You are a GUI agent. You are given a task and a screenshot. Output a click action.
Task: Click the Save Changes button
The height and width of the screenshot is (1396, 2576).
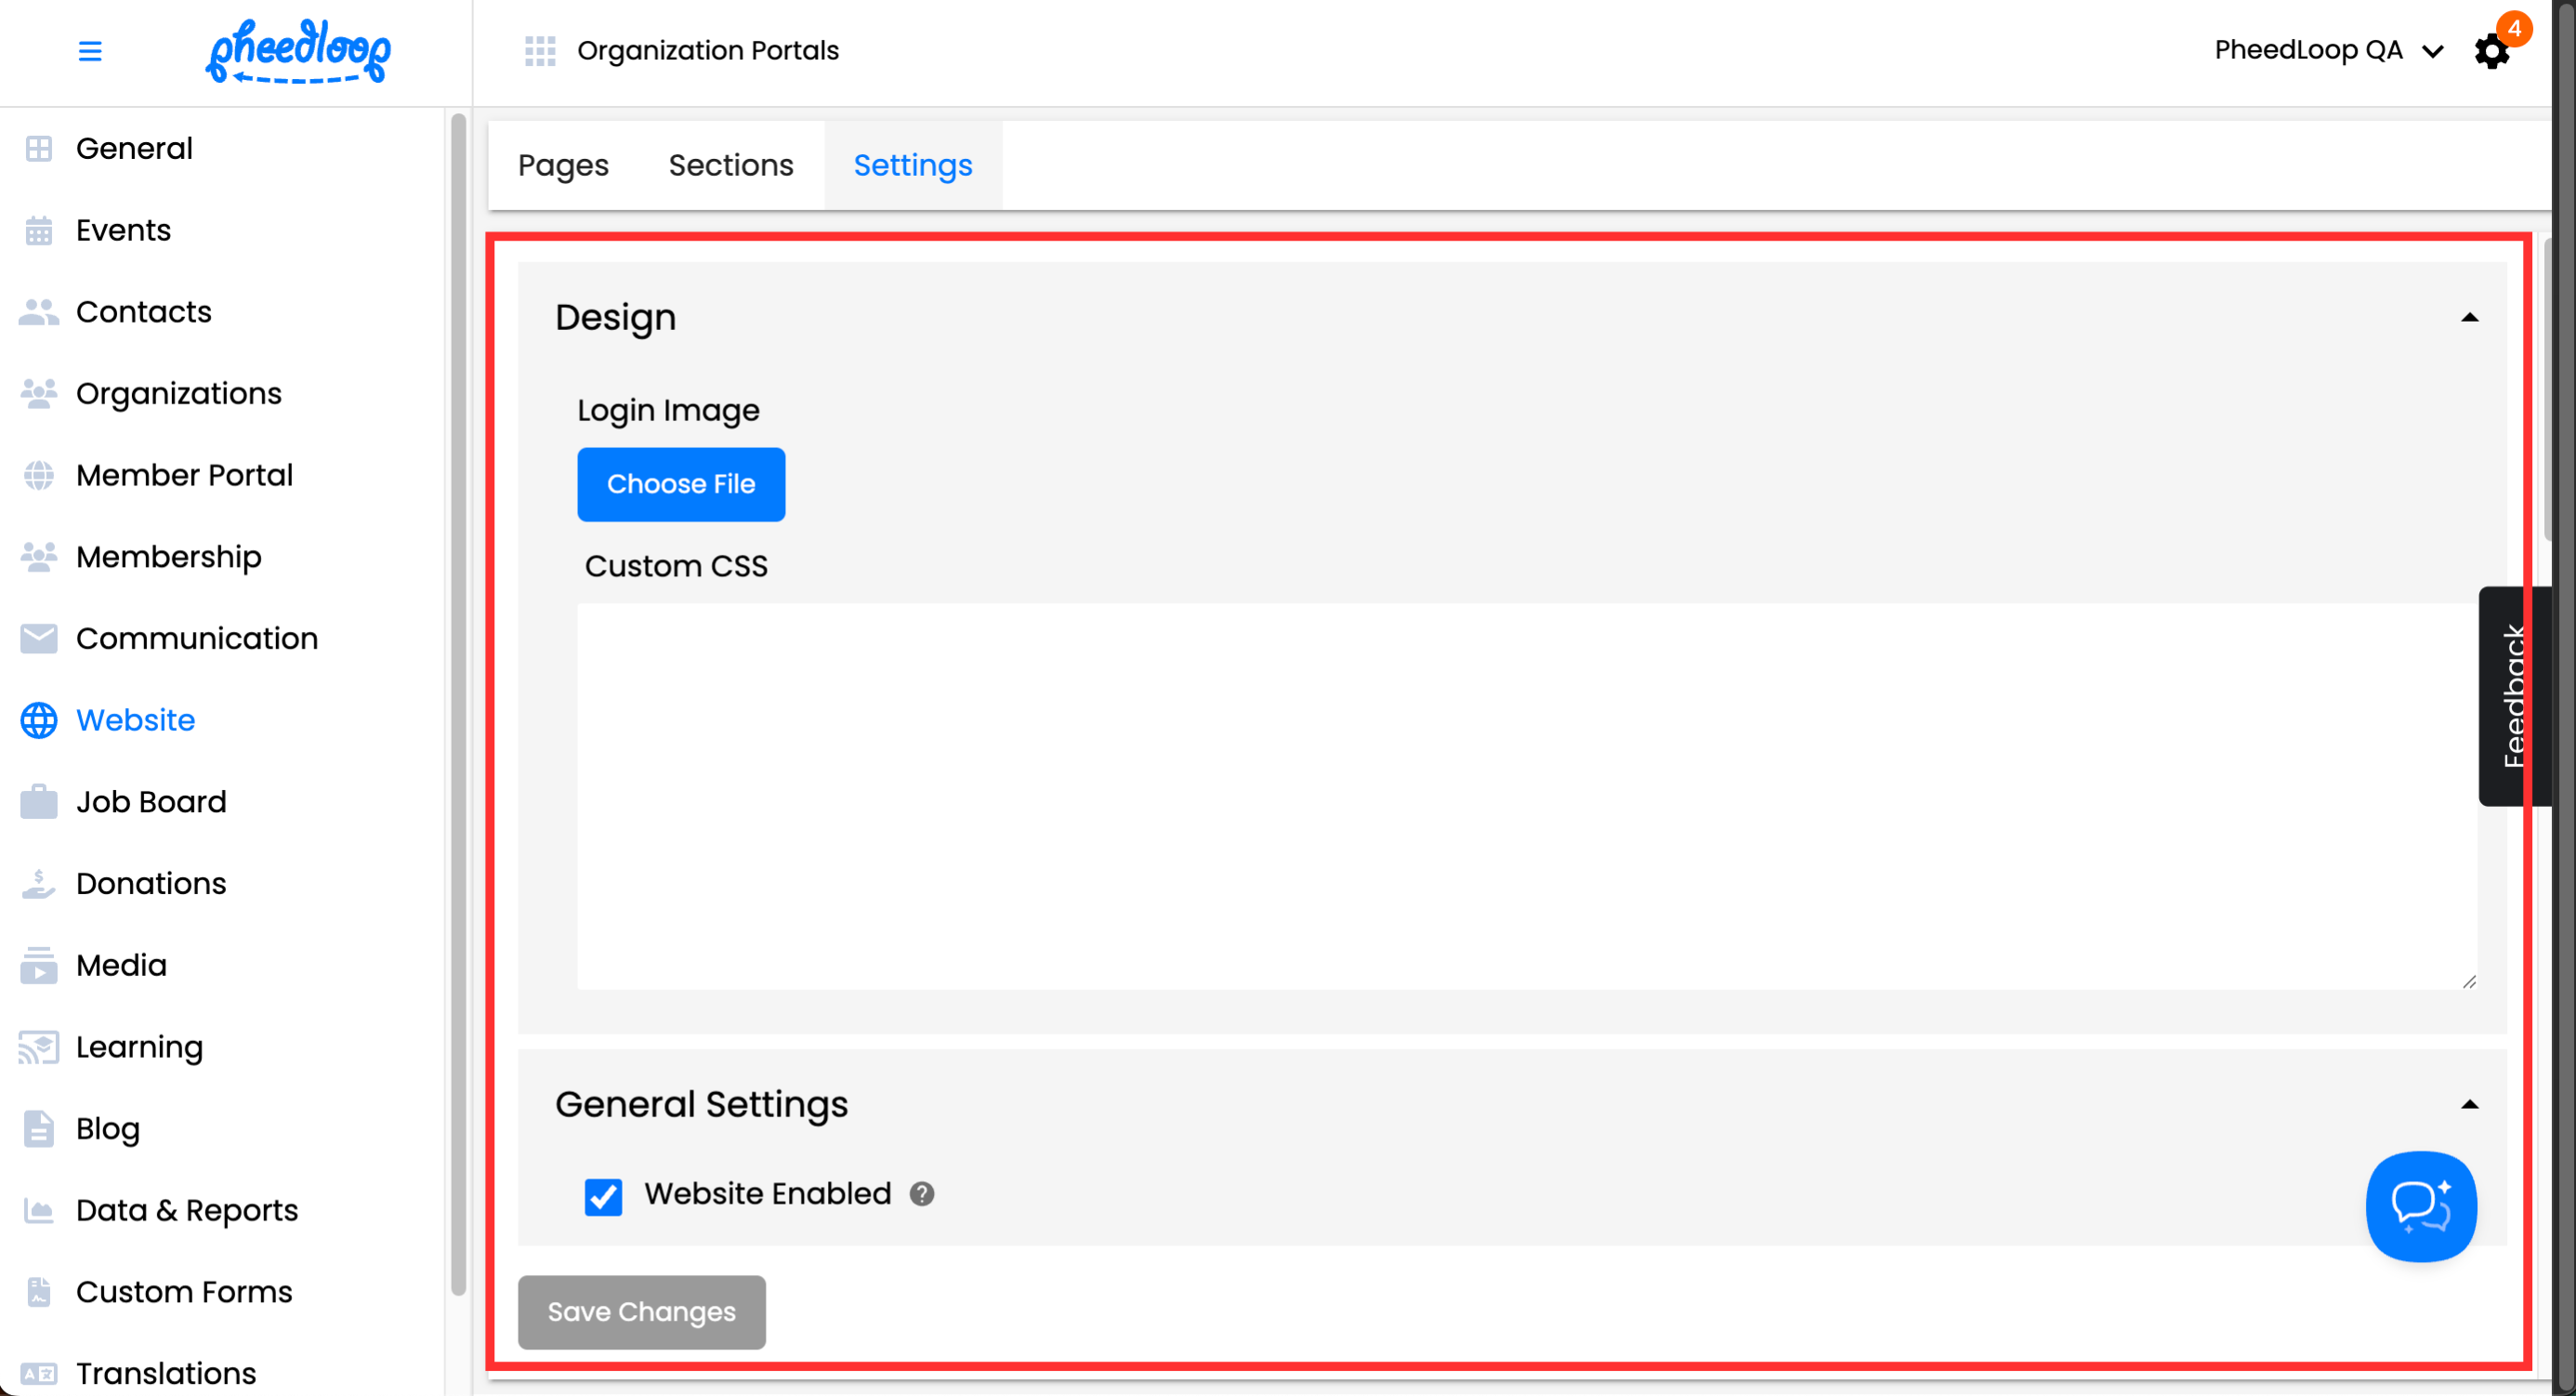point(641,1312)
